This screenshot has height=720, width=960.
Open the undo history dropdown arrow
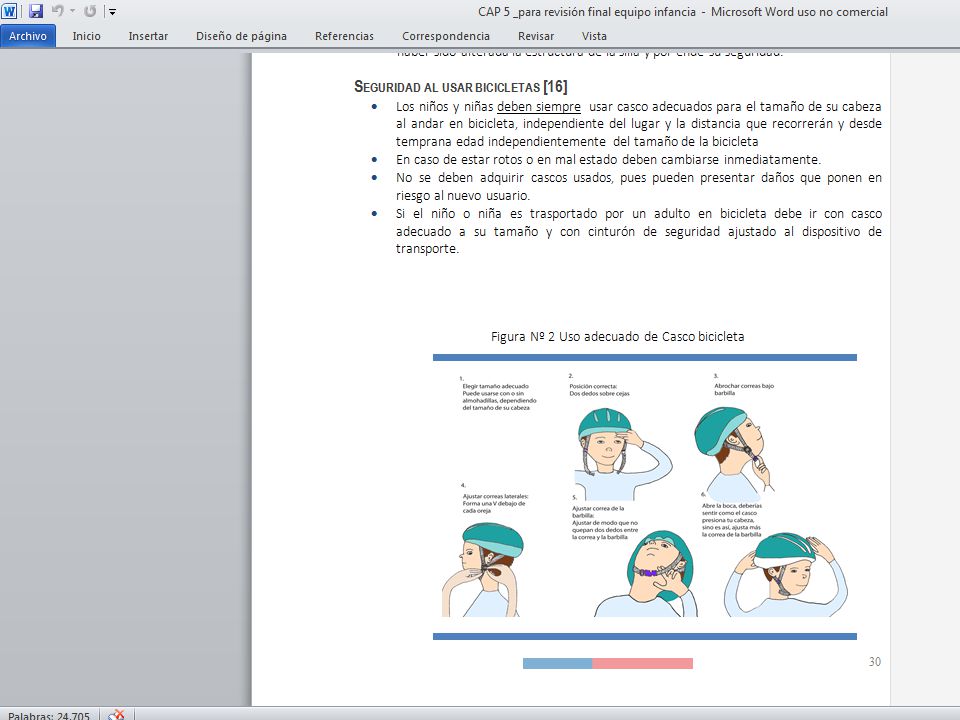(x=72, y=11)
